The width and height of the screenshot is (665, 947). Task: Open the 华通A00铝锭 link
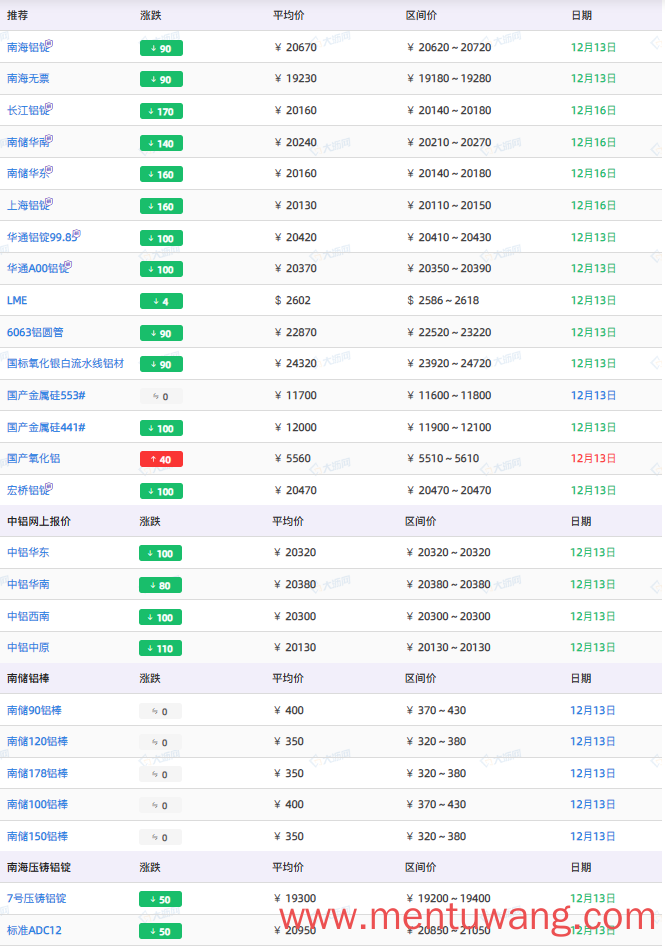[x=37, y=268]
